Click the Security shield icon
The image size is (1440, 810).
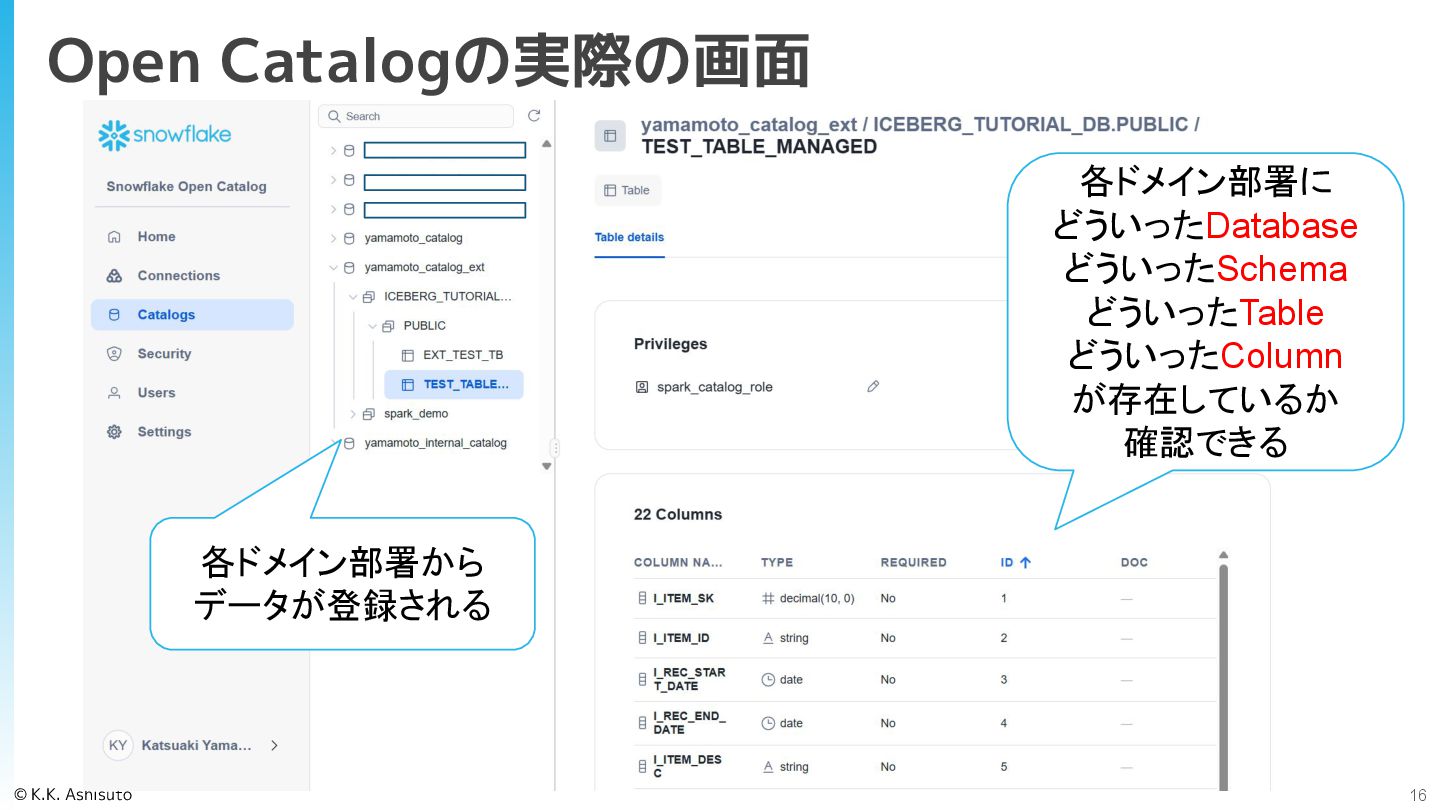pyautogui.click(x=114, y=354)
